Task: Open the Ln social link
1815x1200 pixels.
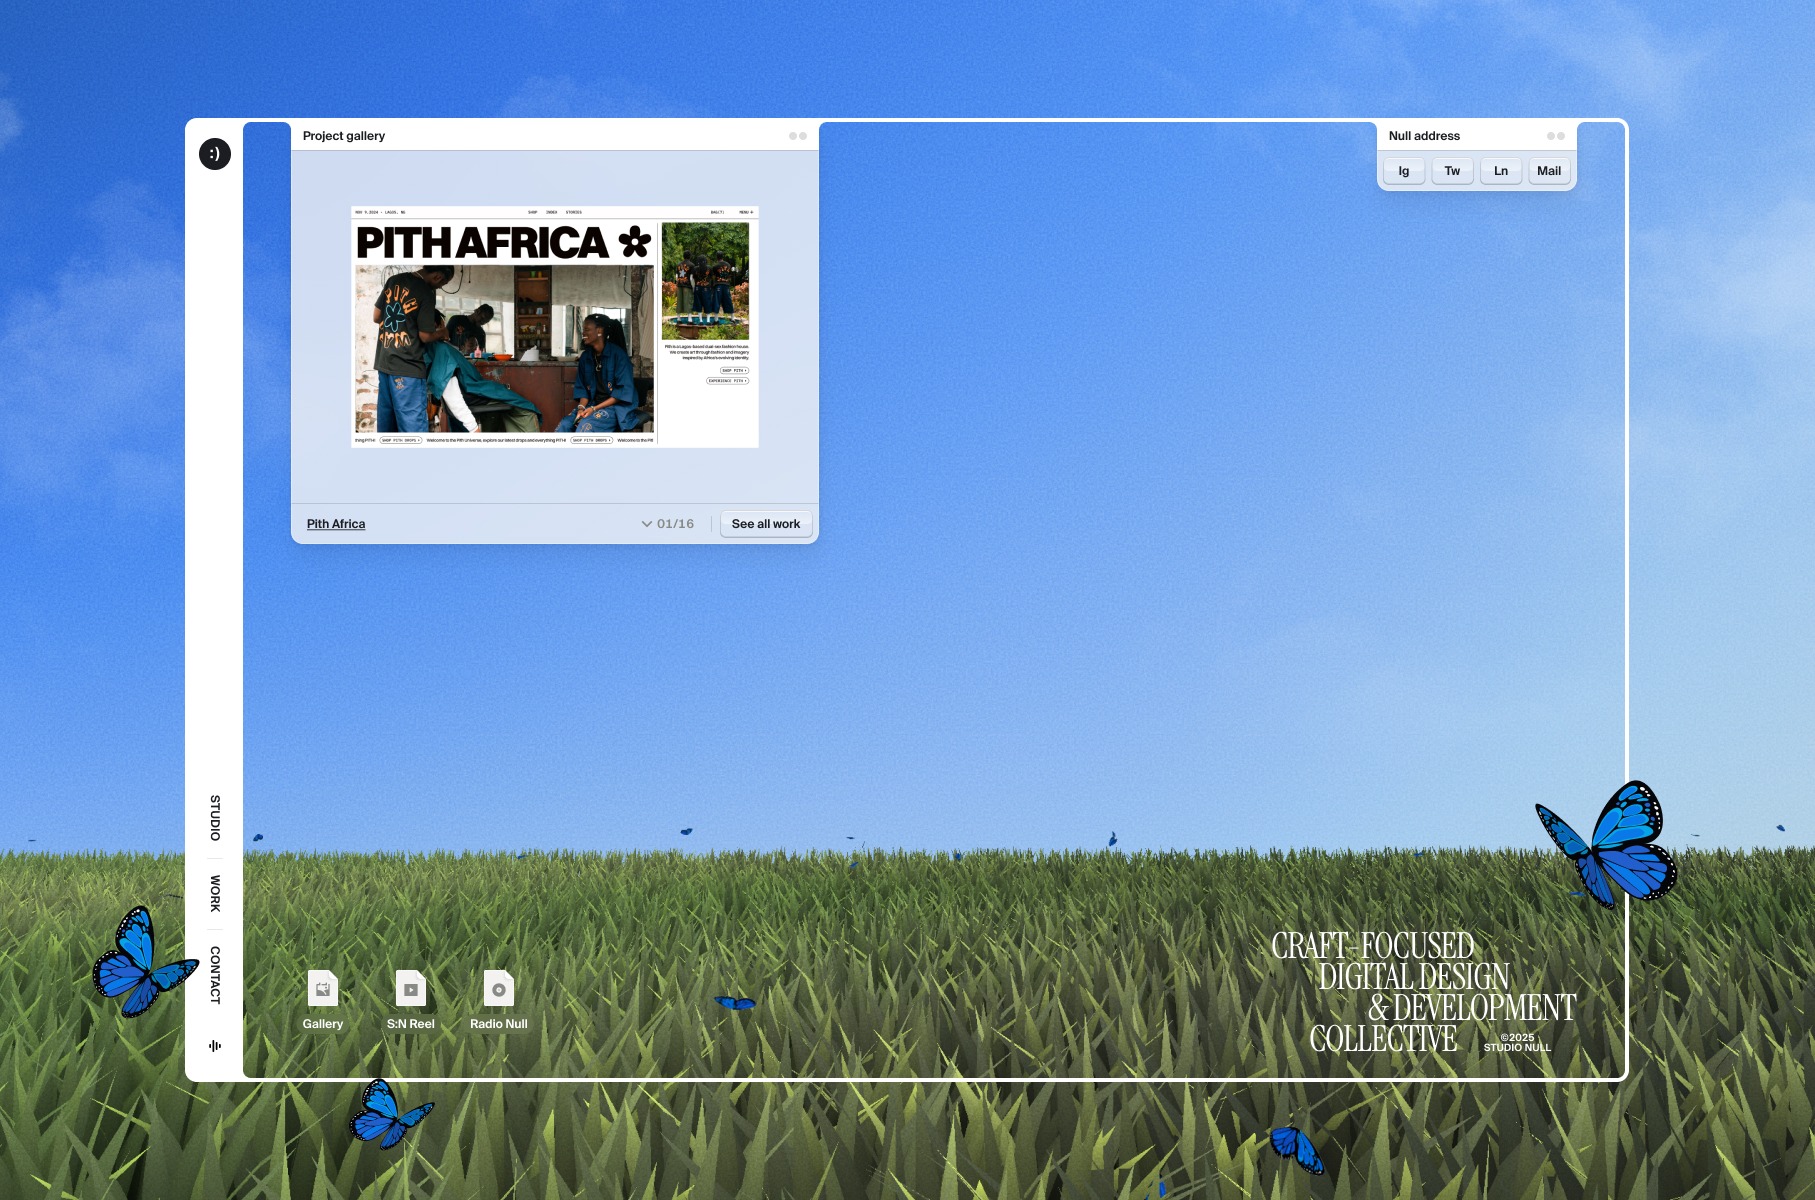Action: point(1501,171)
